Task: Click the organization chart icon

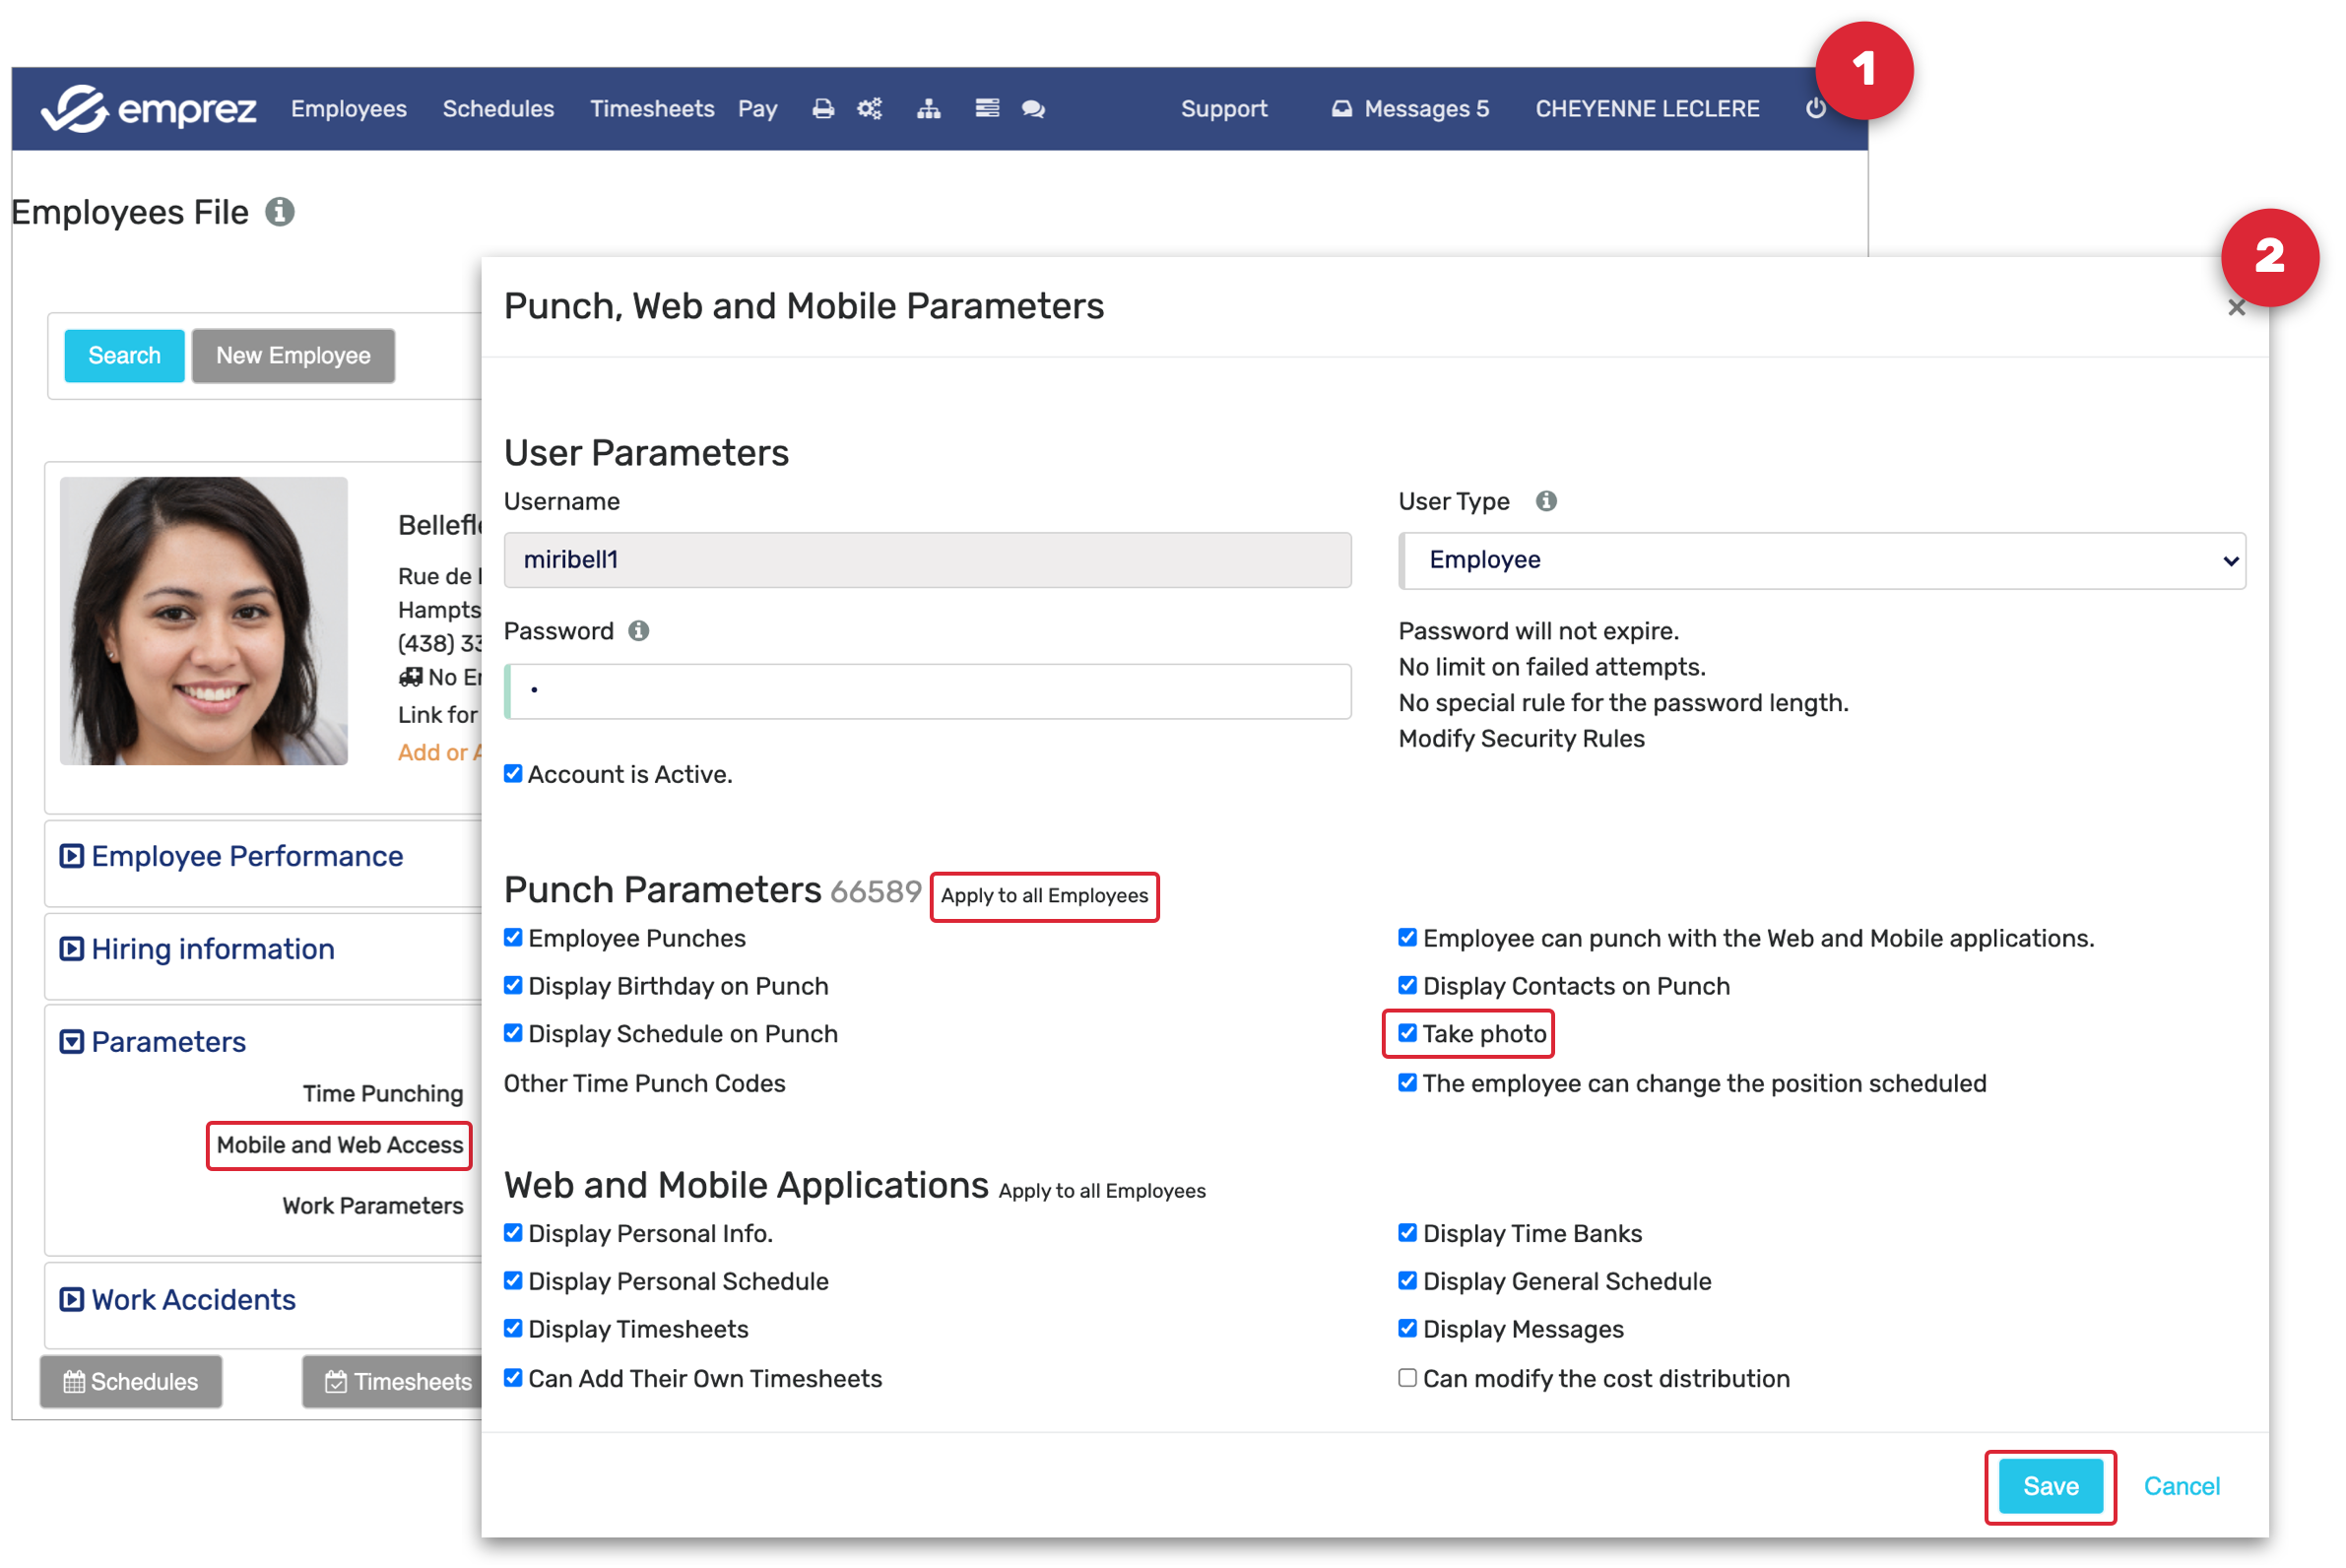Action: (x=928, y=109)
